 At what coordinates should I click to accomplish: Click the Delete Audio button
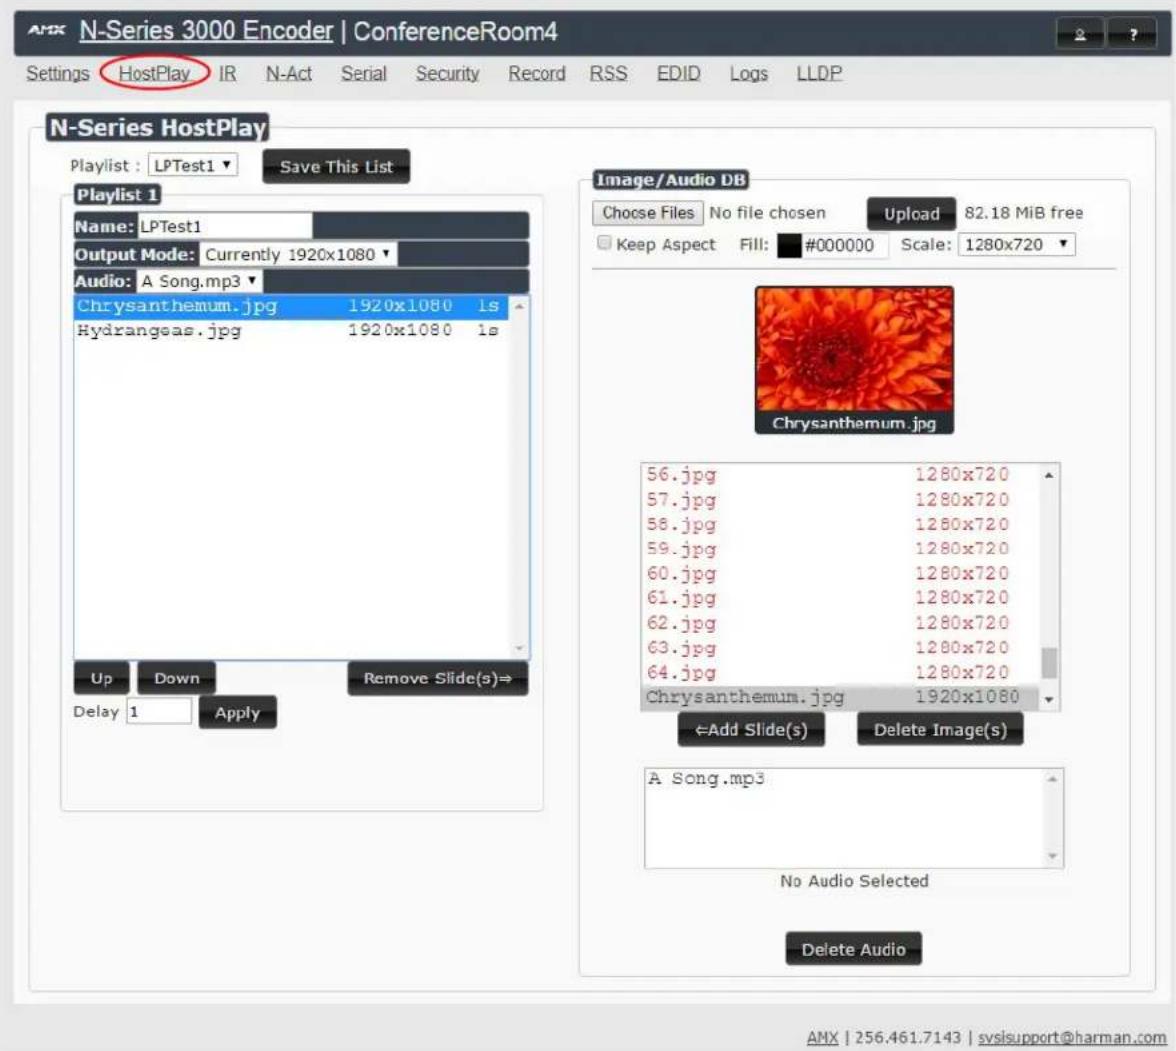point(854,950)
